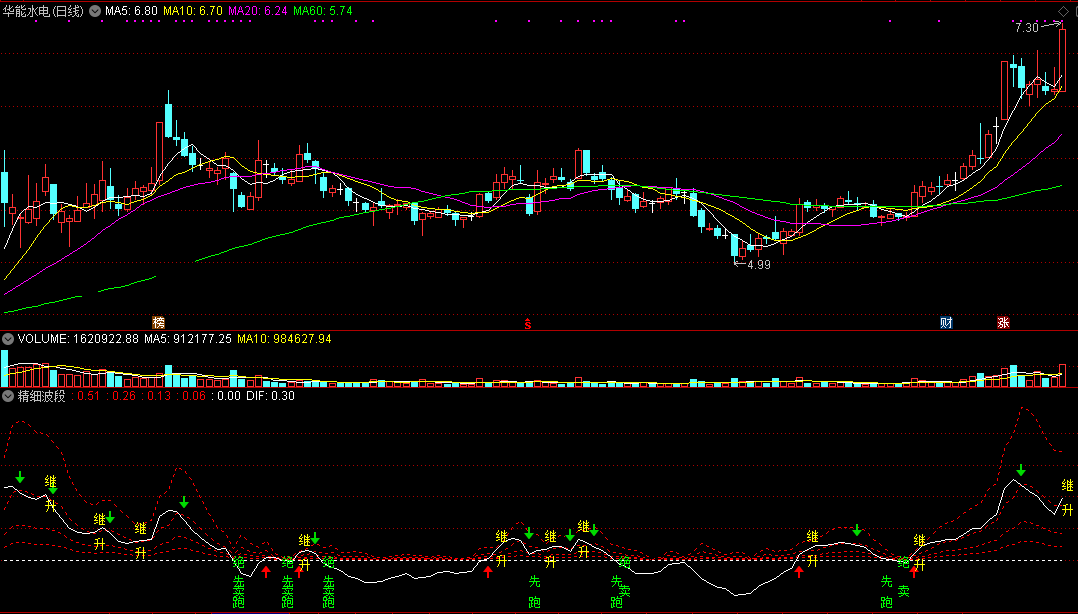Click the red 0.51 indicator value
The height and width of the screenshot is (614, 1078).
[x=89, y=396]
